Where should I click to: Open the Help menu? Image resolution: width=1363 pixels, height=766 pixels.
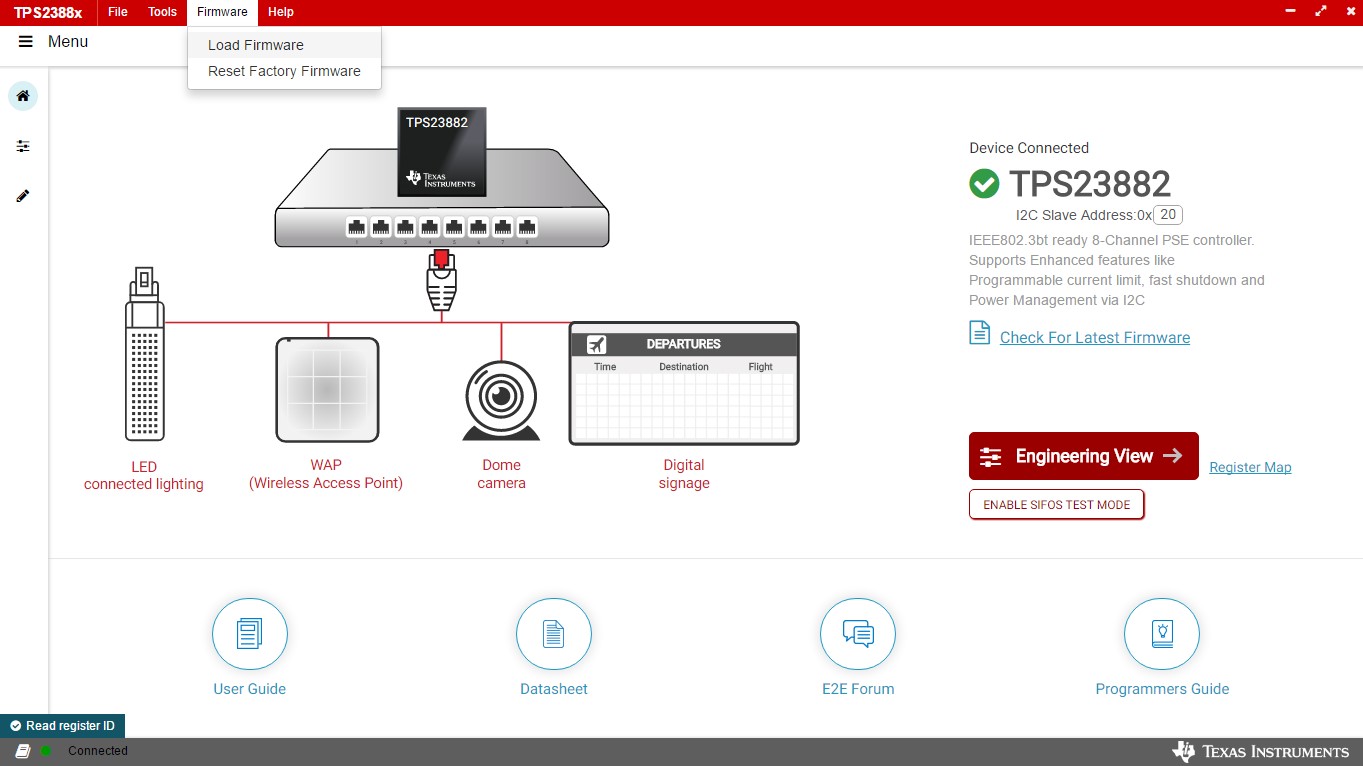pyautogui.click(x=281, y=12)
